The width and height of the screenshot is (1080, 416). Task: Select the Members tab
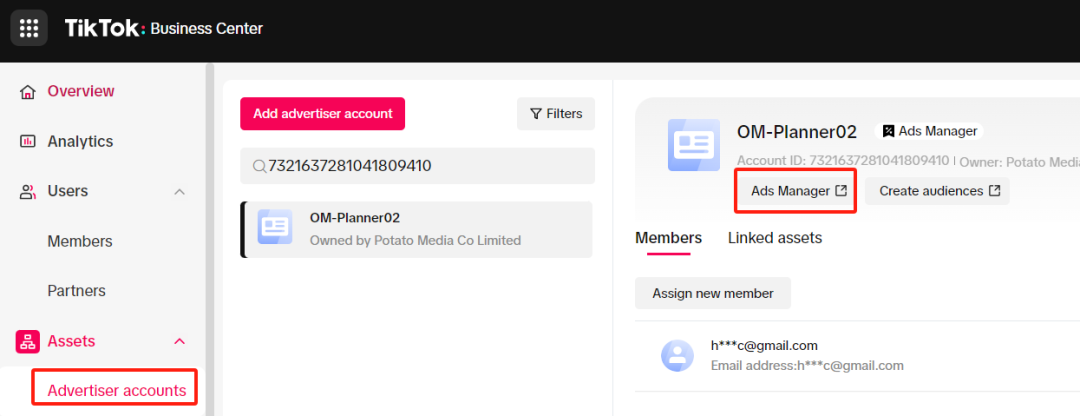[x=668, y=238]
